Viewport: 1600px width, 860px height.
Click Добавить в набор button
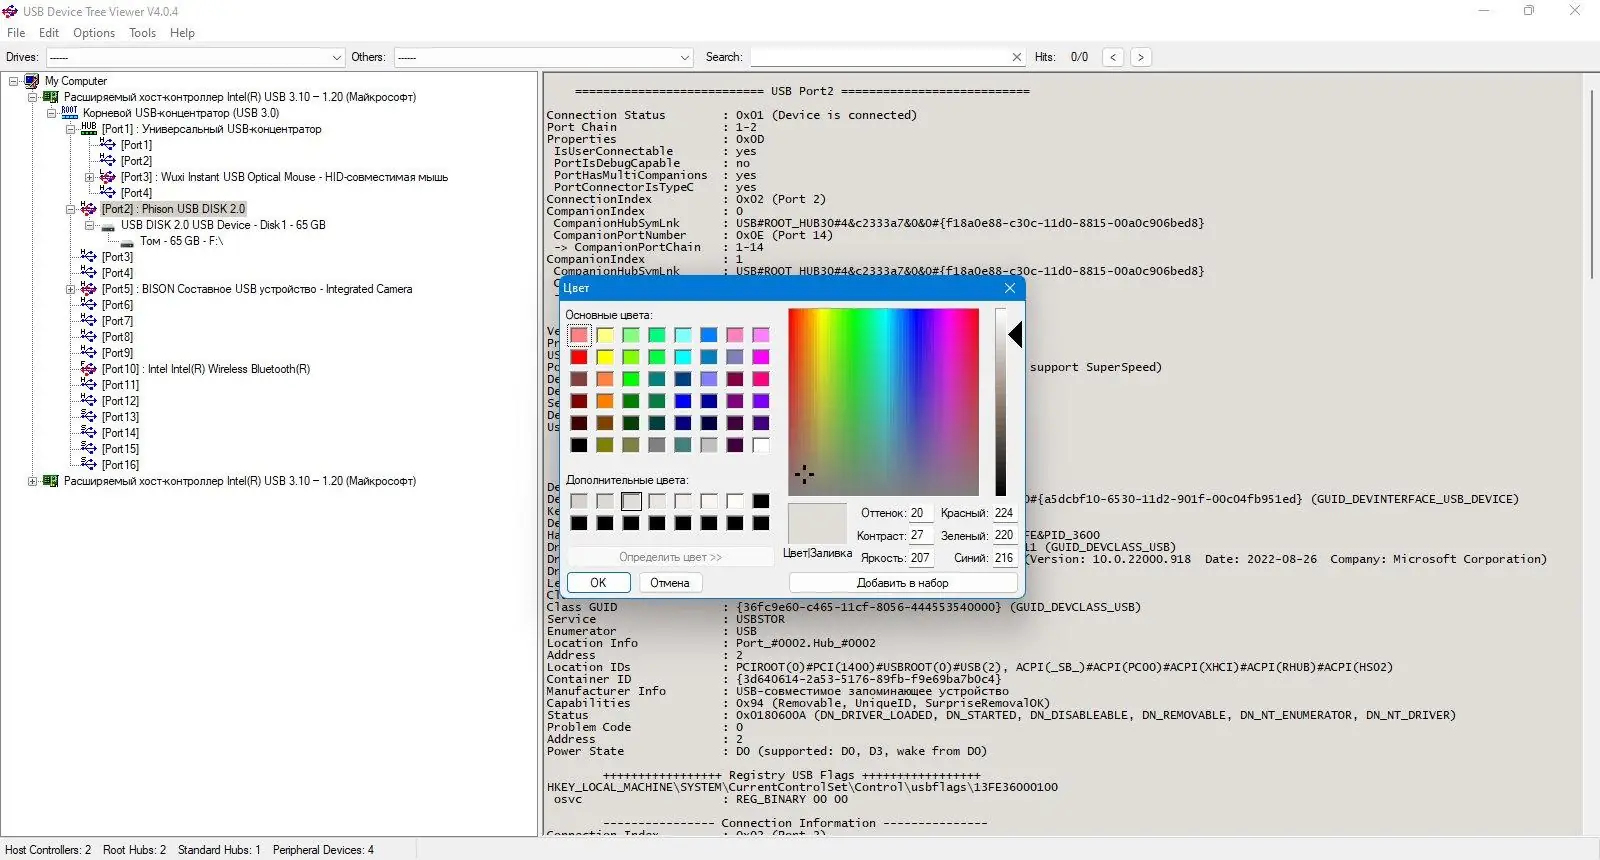(903, 583)
